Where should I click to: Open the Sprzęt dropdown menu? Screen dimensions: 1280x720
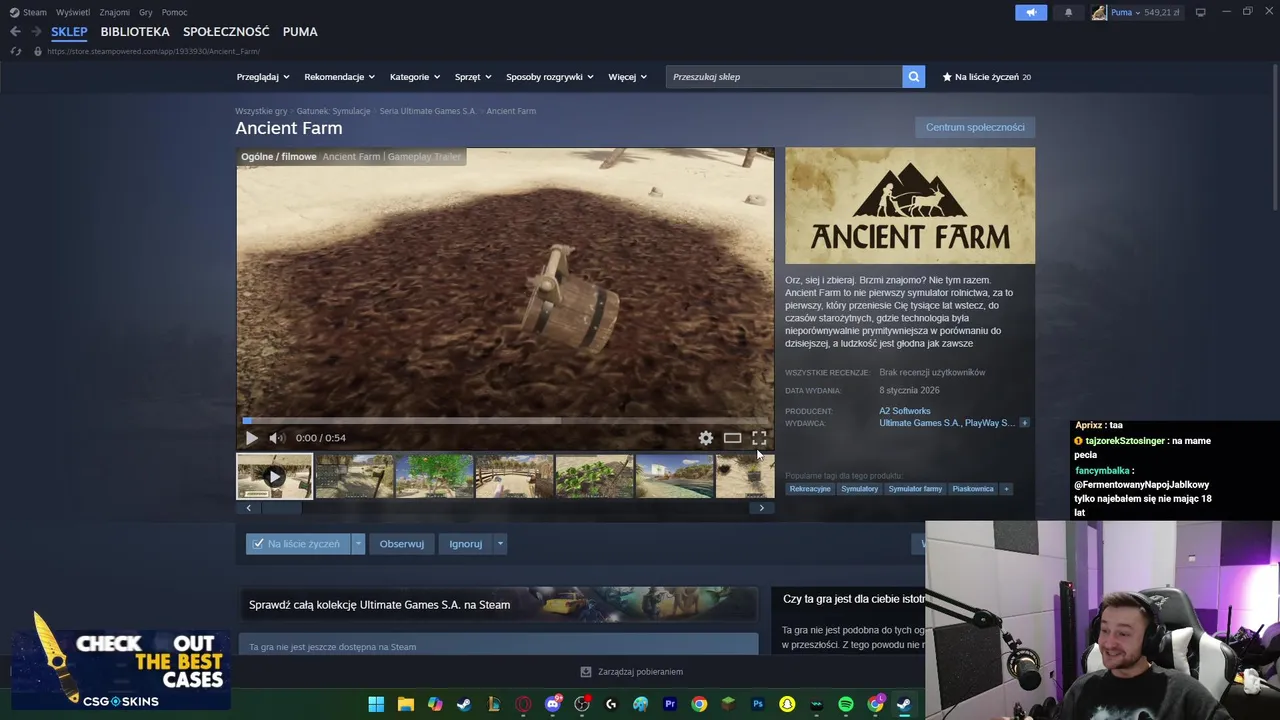coord(473,77)
